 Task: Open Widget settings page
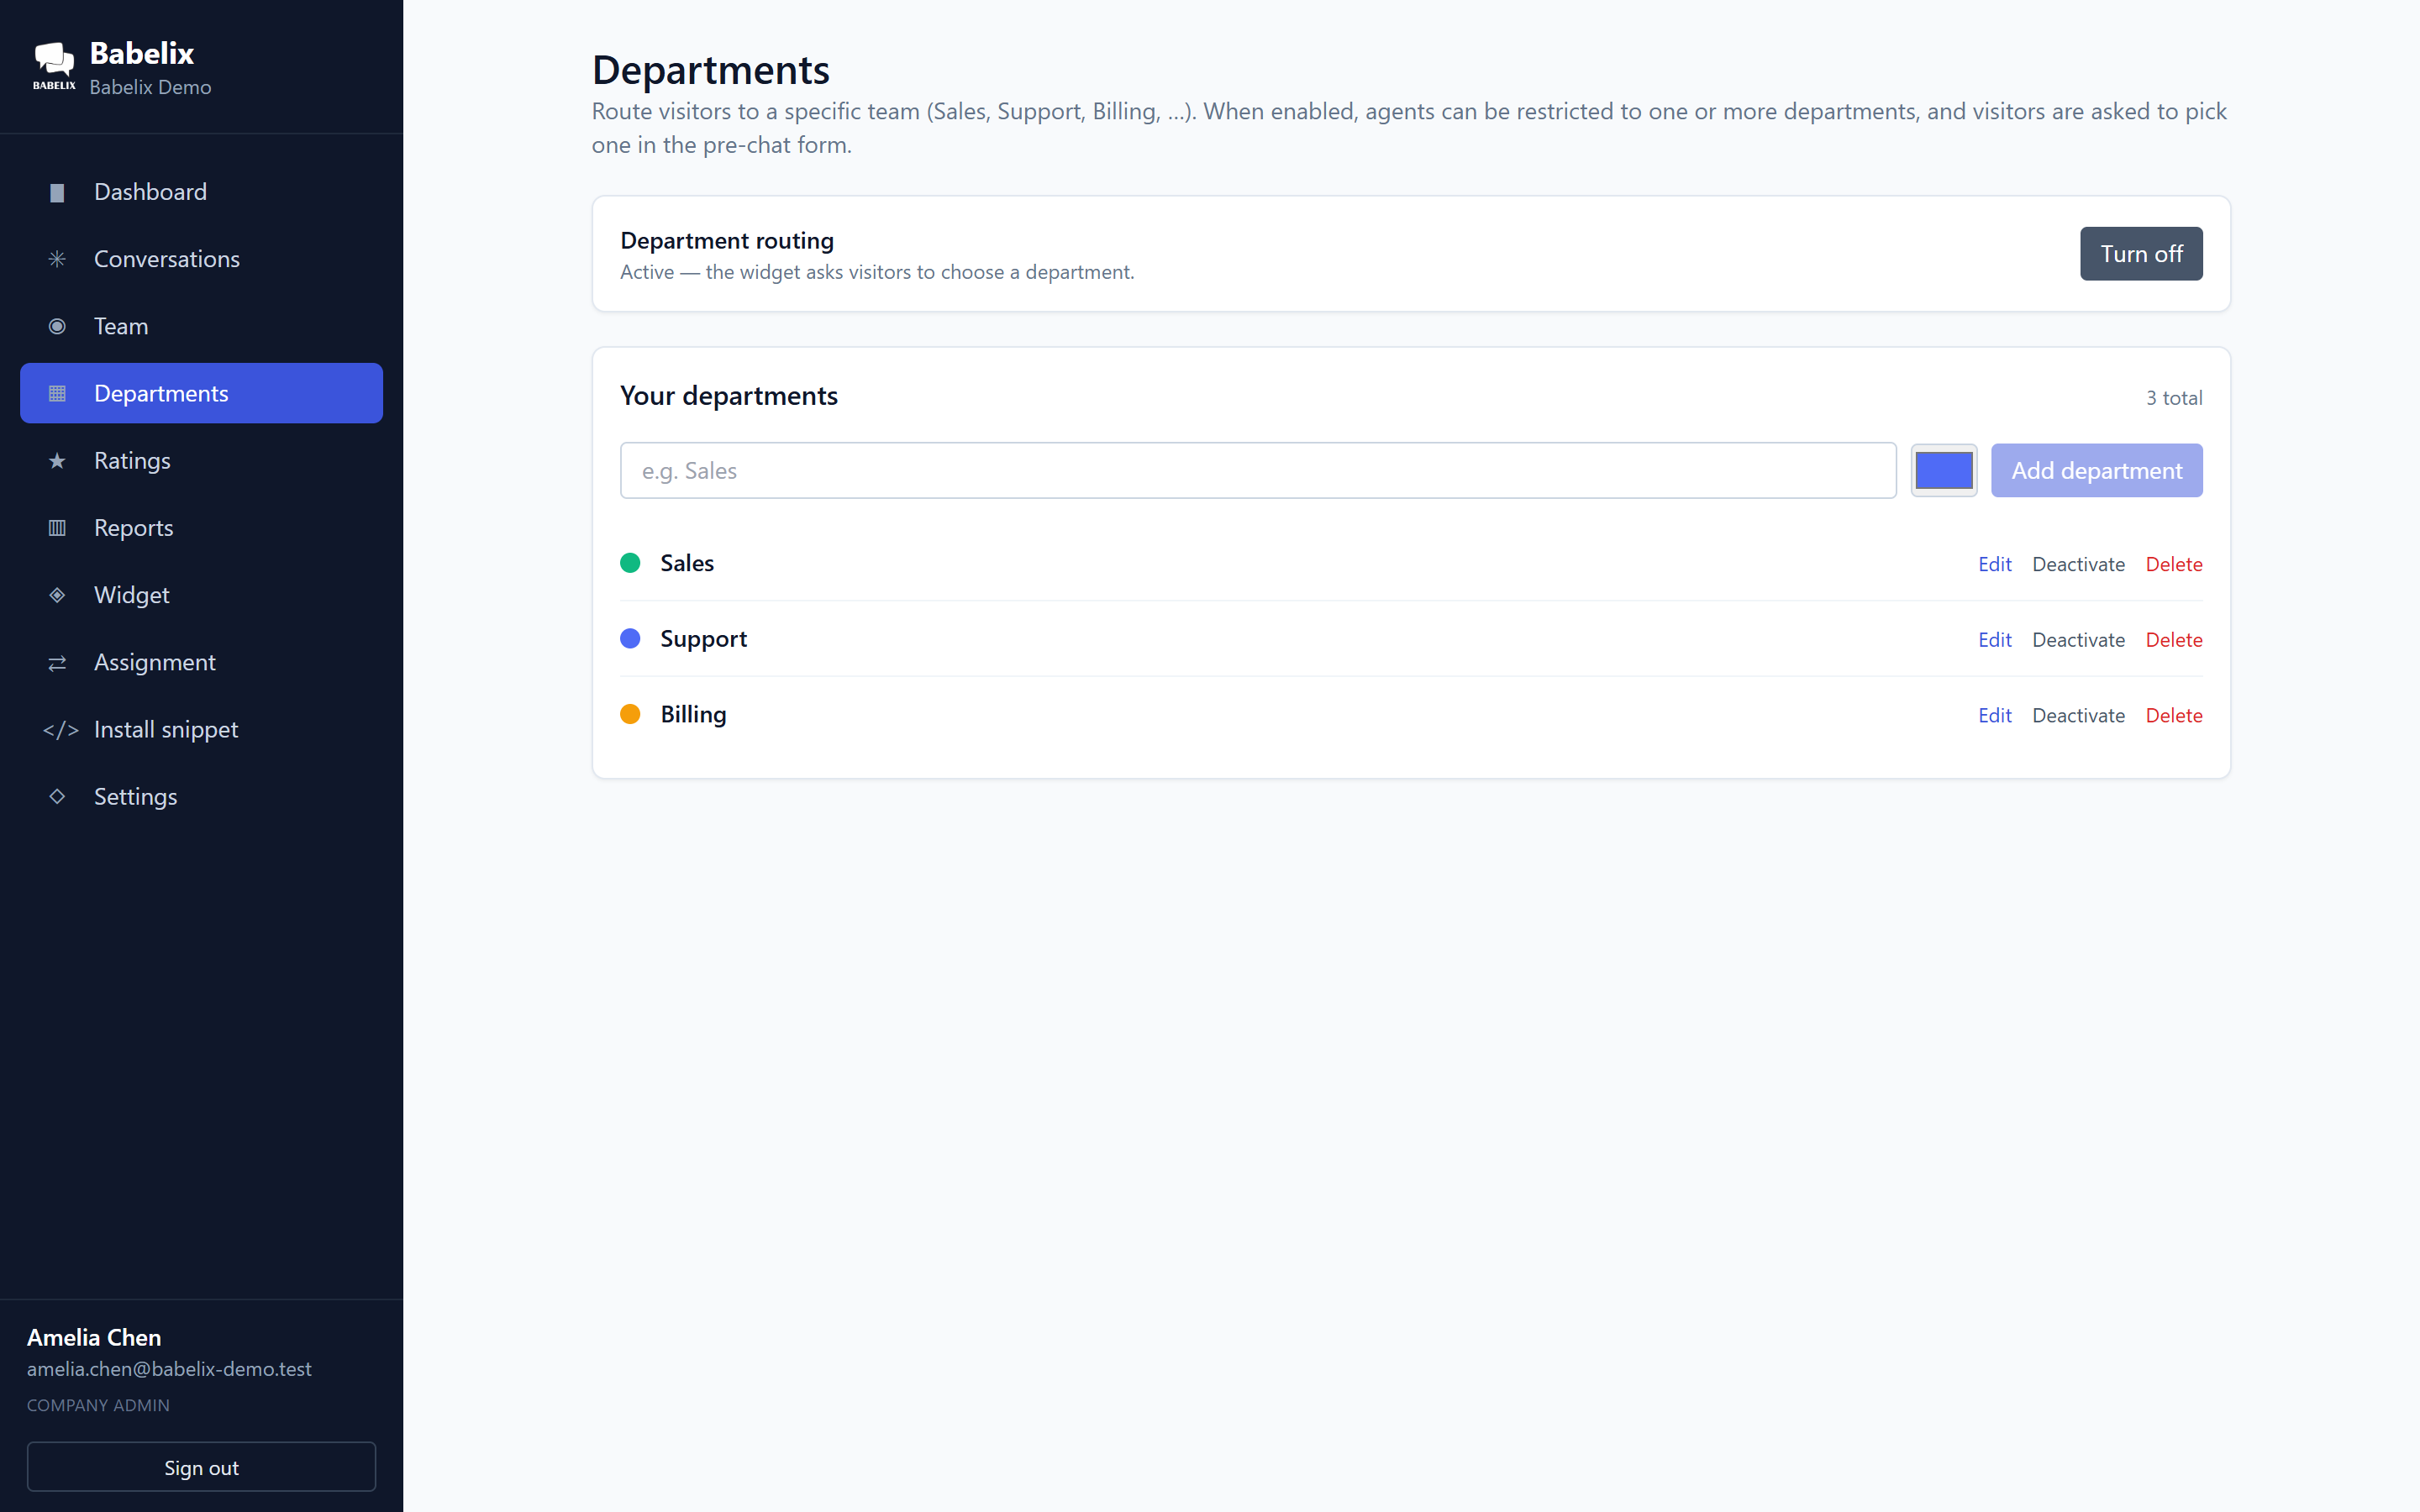(x=201, y=594)
